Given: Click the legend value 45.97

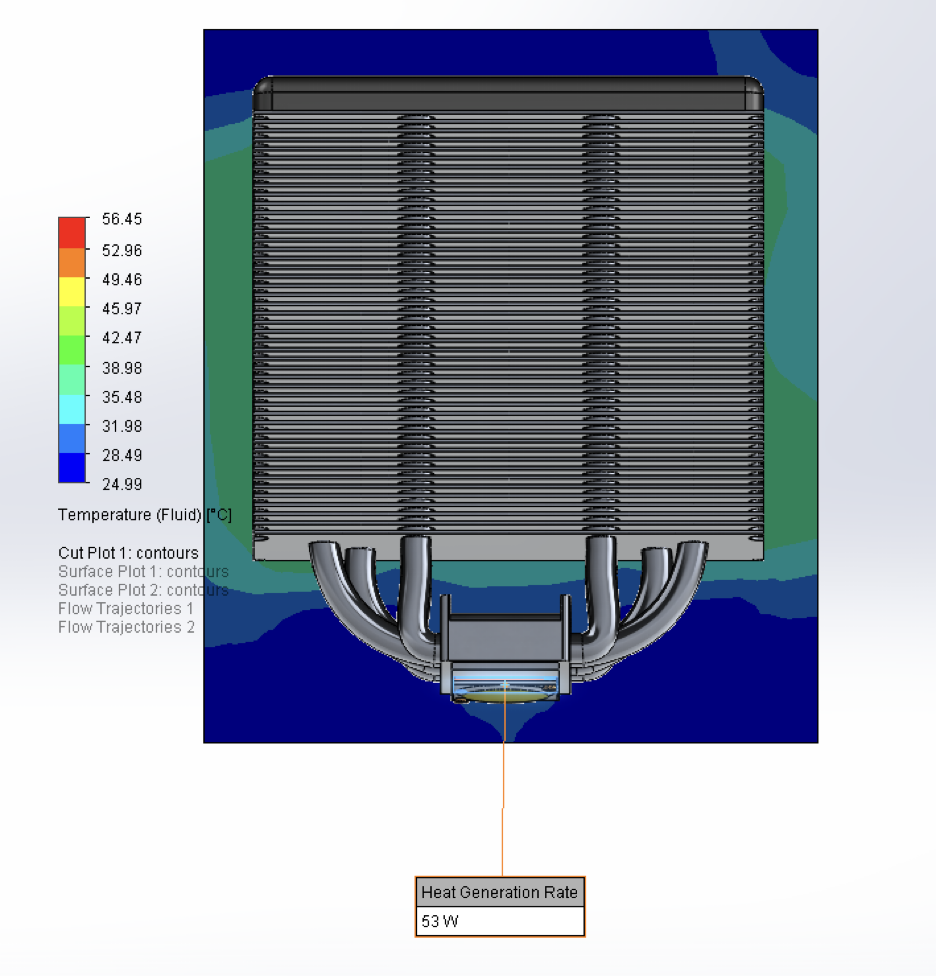Looking at the screenshot, I should (x=122, y=309).
